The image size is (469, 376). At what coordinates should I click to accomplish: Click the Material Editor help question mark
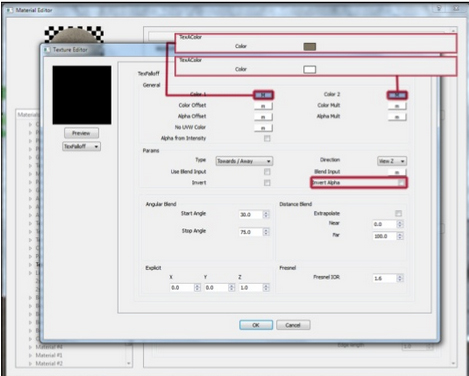point(439,8)
